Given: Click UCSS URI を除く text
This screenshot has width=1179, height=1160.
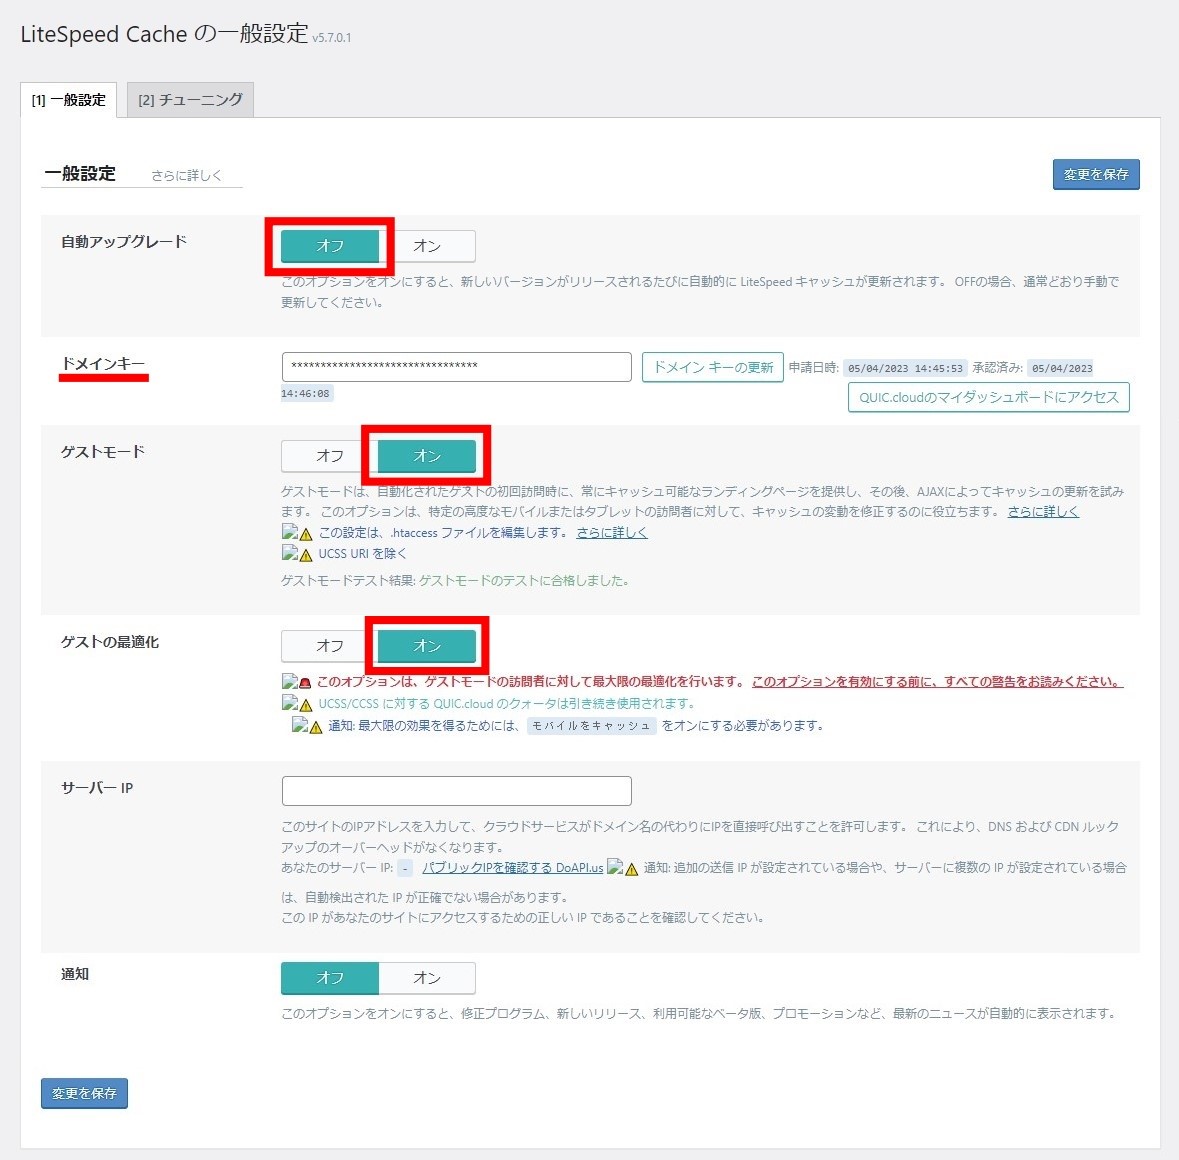Looking at the screenshot, I should [x=362, y=553].
